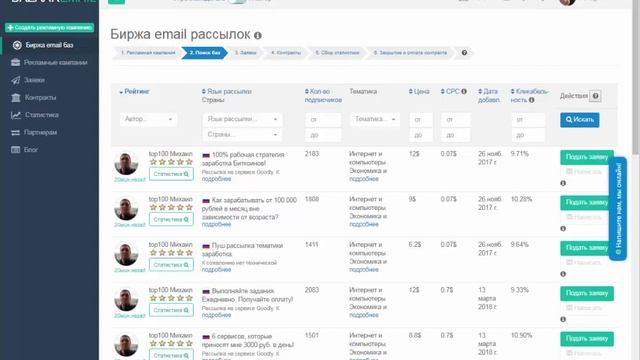Open Страны filter dropdown
The width and height of the screenshot is (640, 360).
(x=242, y=134)
